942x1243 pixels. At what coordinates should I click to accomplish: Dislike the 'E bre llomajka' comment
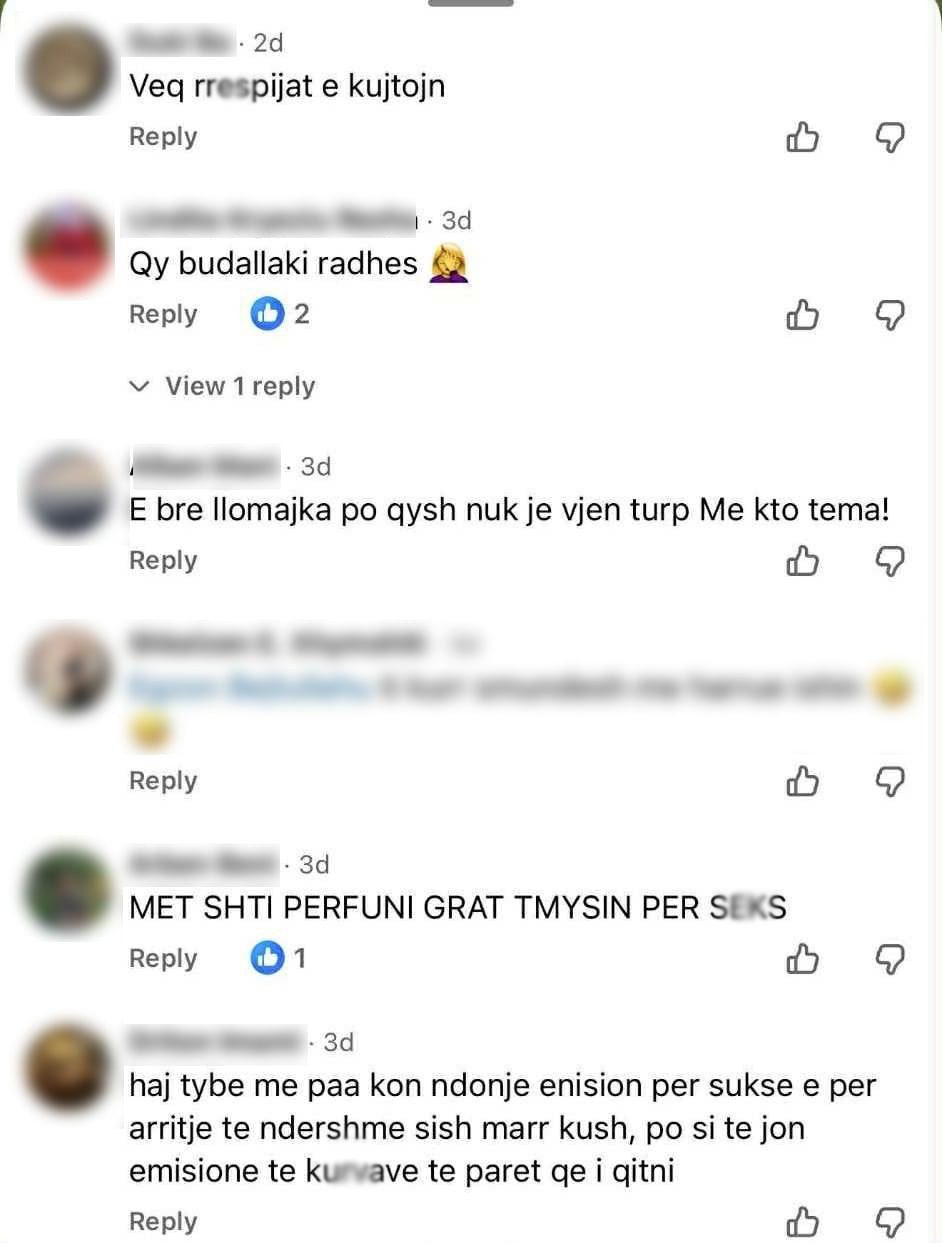(x=889, y=561)
